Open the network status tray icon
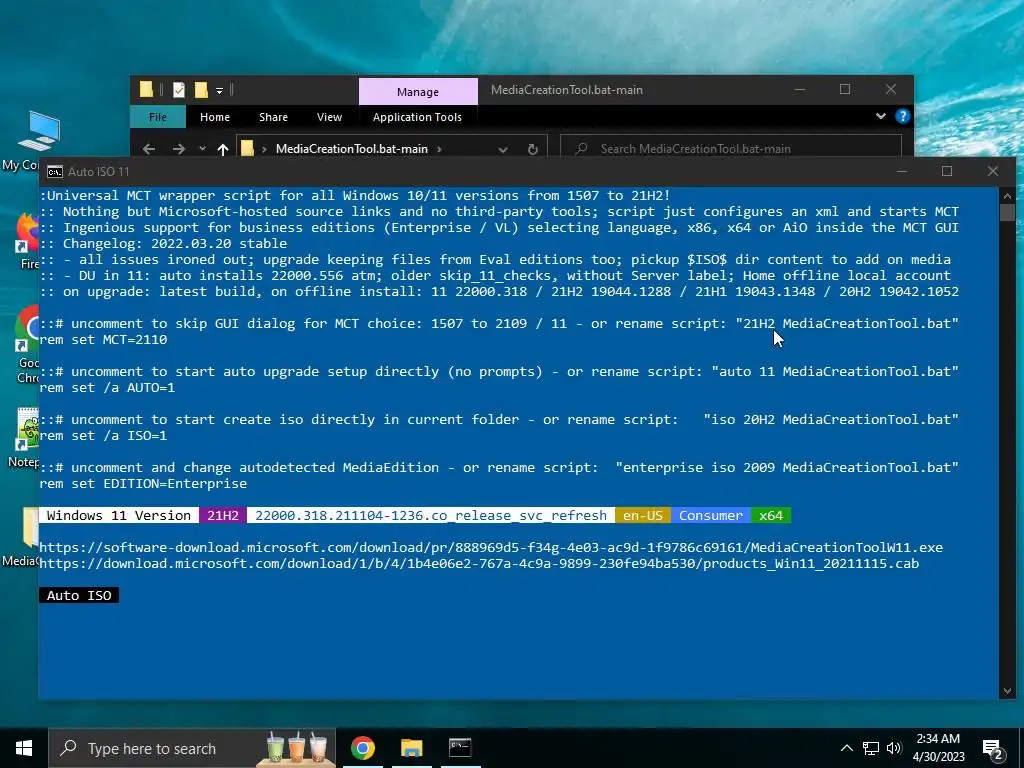Image resolution: width=1024 pixels, height=768 pixels. pyautogui.click(x=871, y=748)
